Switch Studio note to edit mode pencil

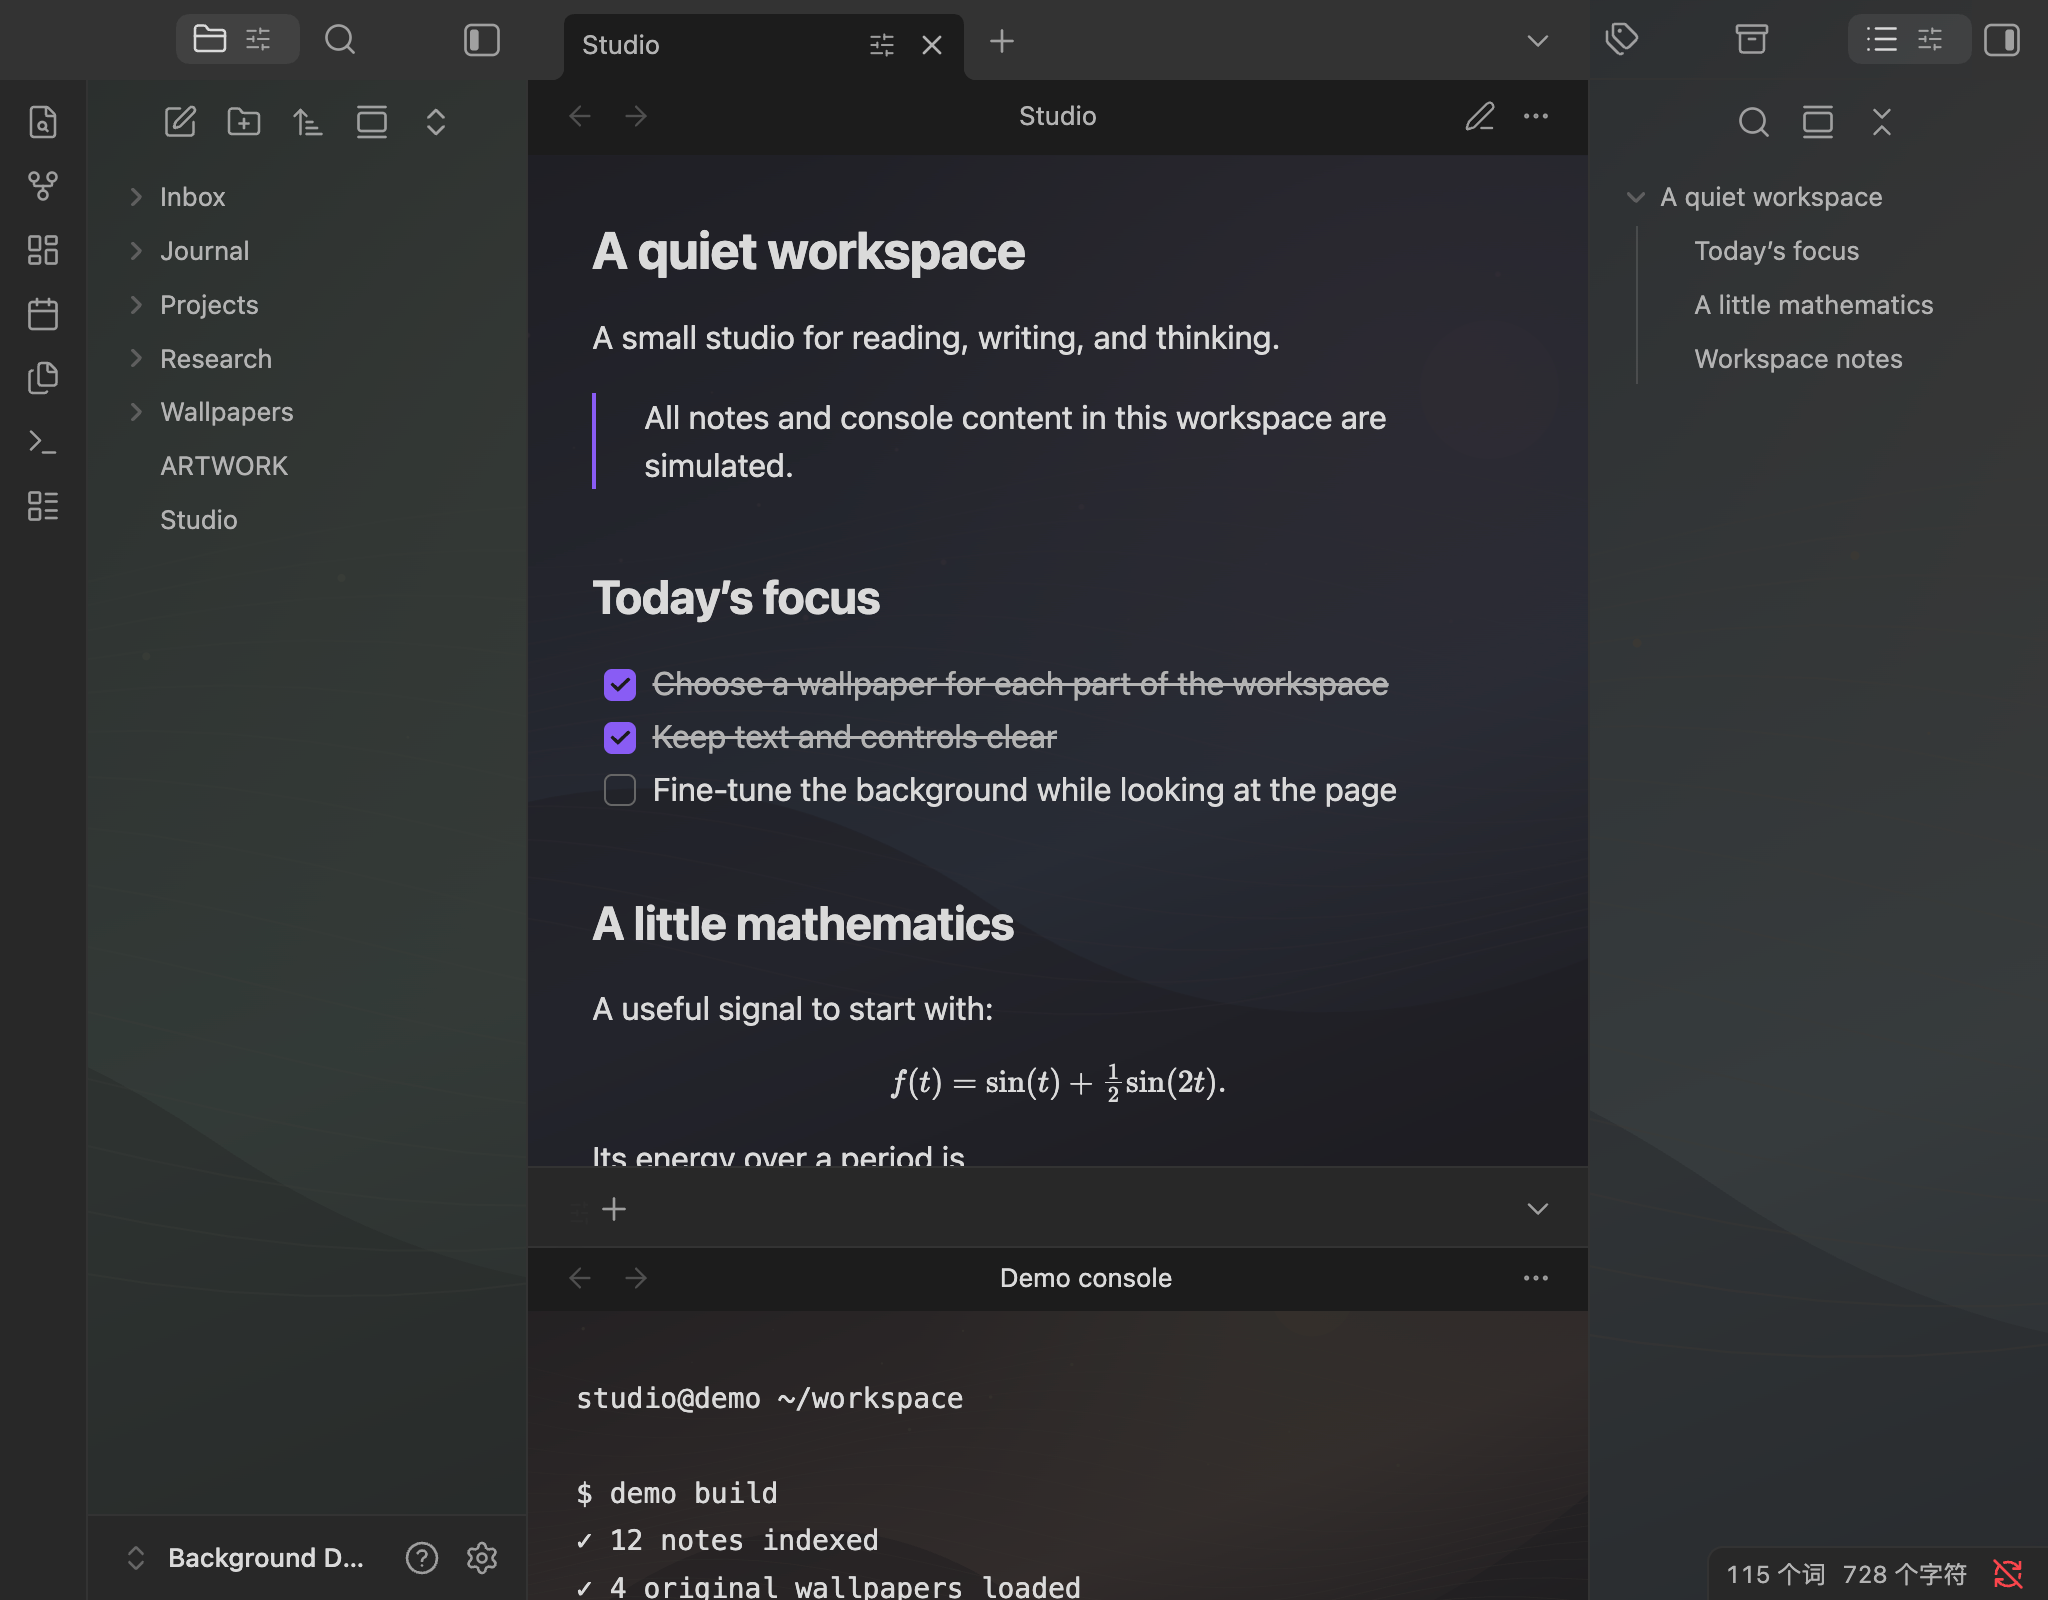pos(1480,117)
